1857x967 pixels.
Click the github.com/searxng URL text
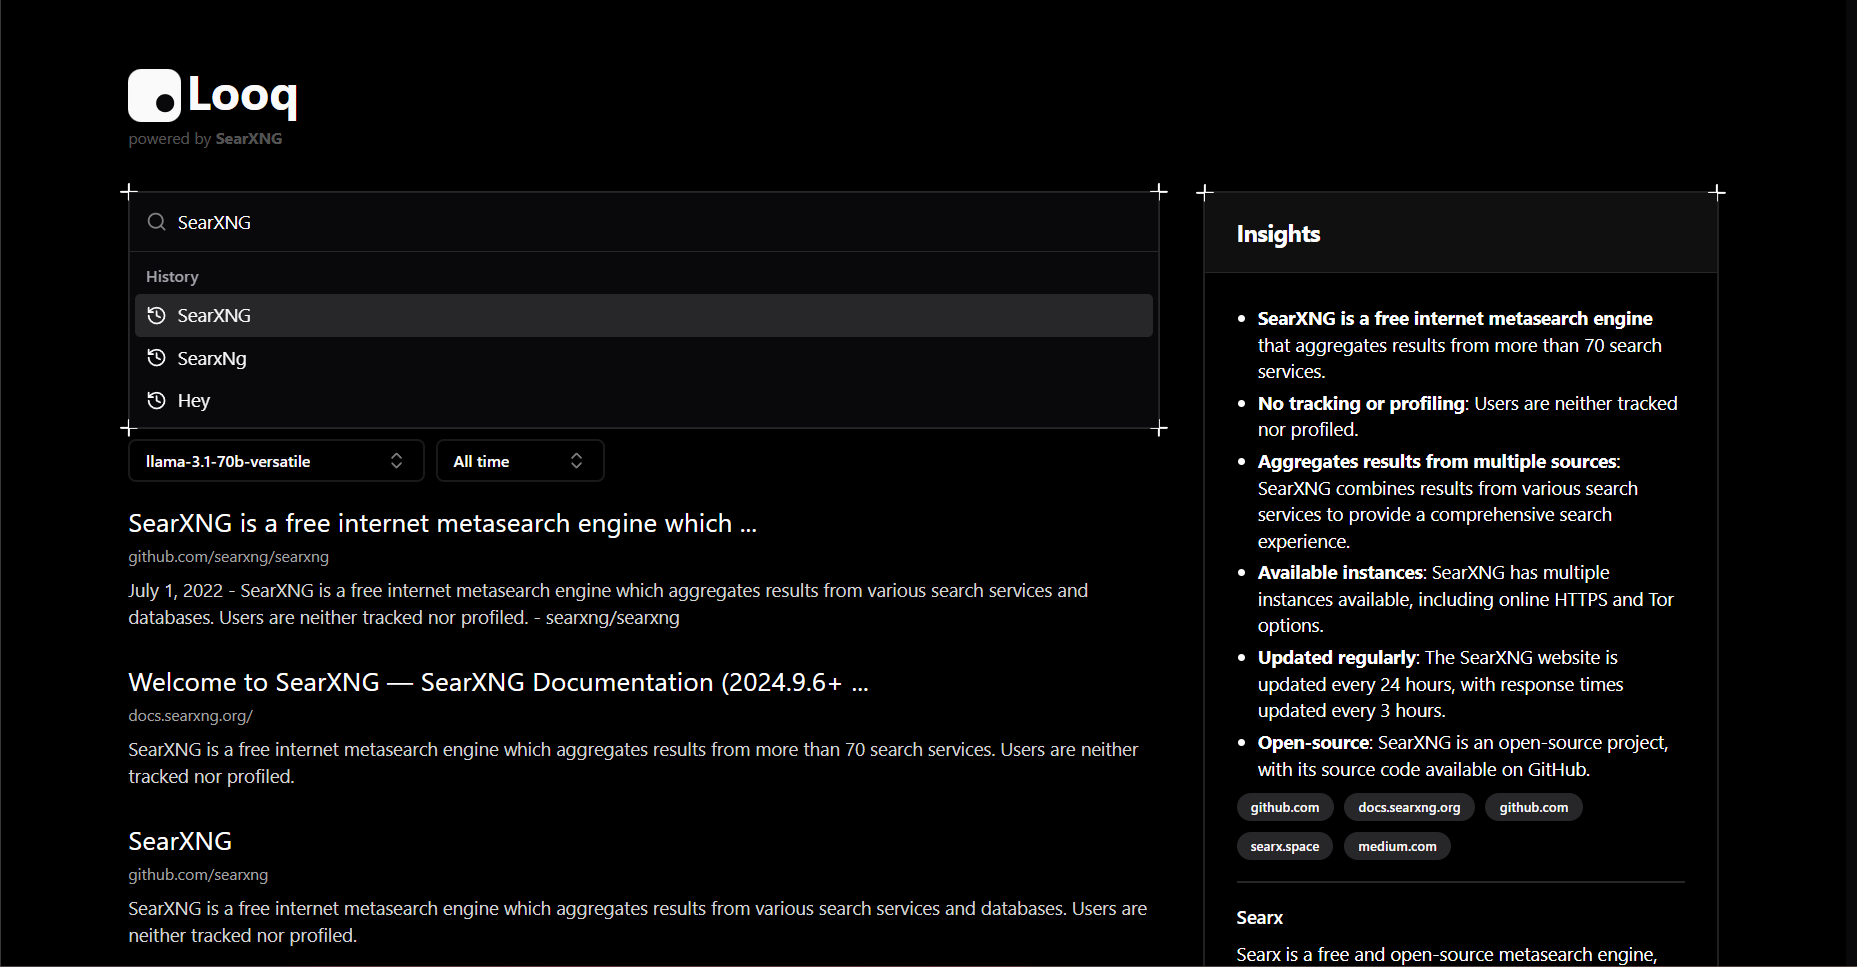tap(198, 875)
